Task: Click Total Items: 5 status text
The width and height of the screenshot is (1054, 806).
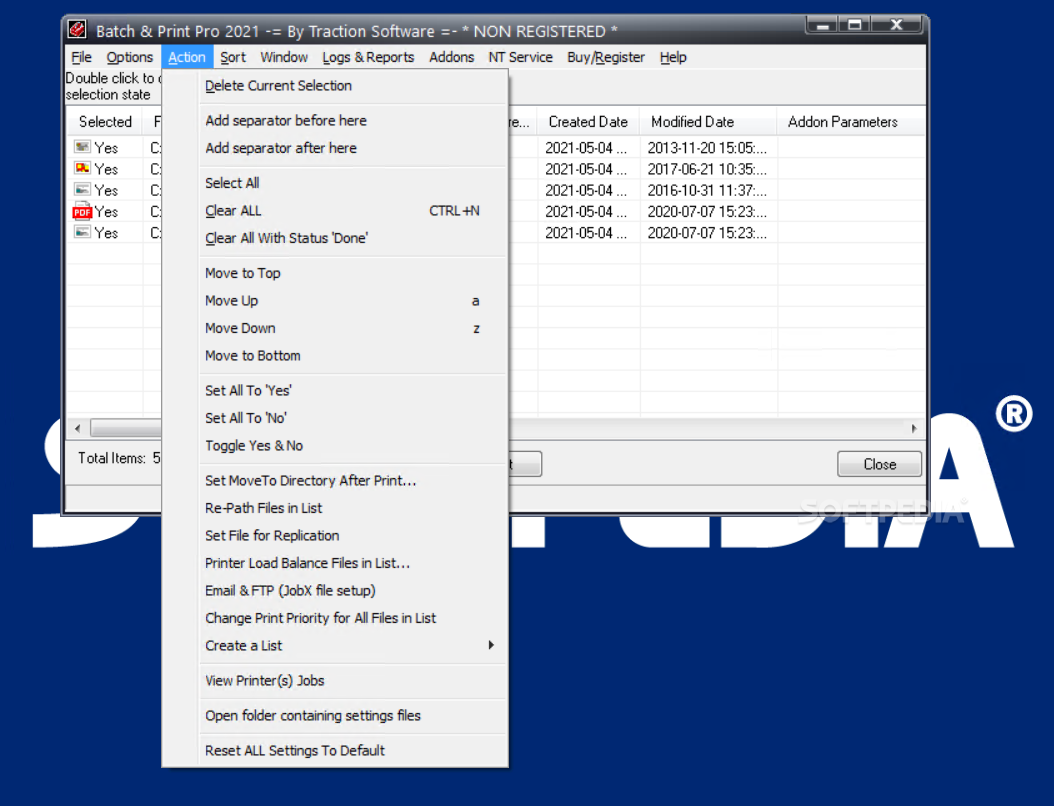Action: coord(119,458)
